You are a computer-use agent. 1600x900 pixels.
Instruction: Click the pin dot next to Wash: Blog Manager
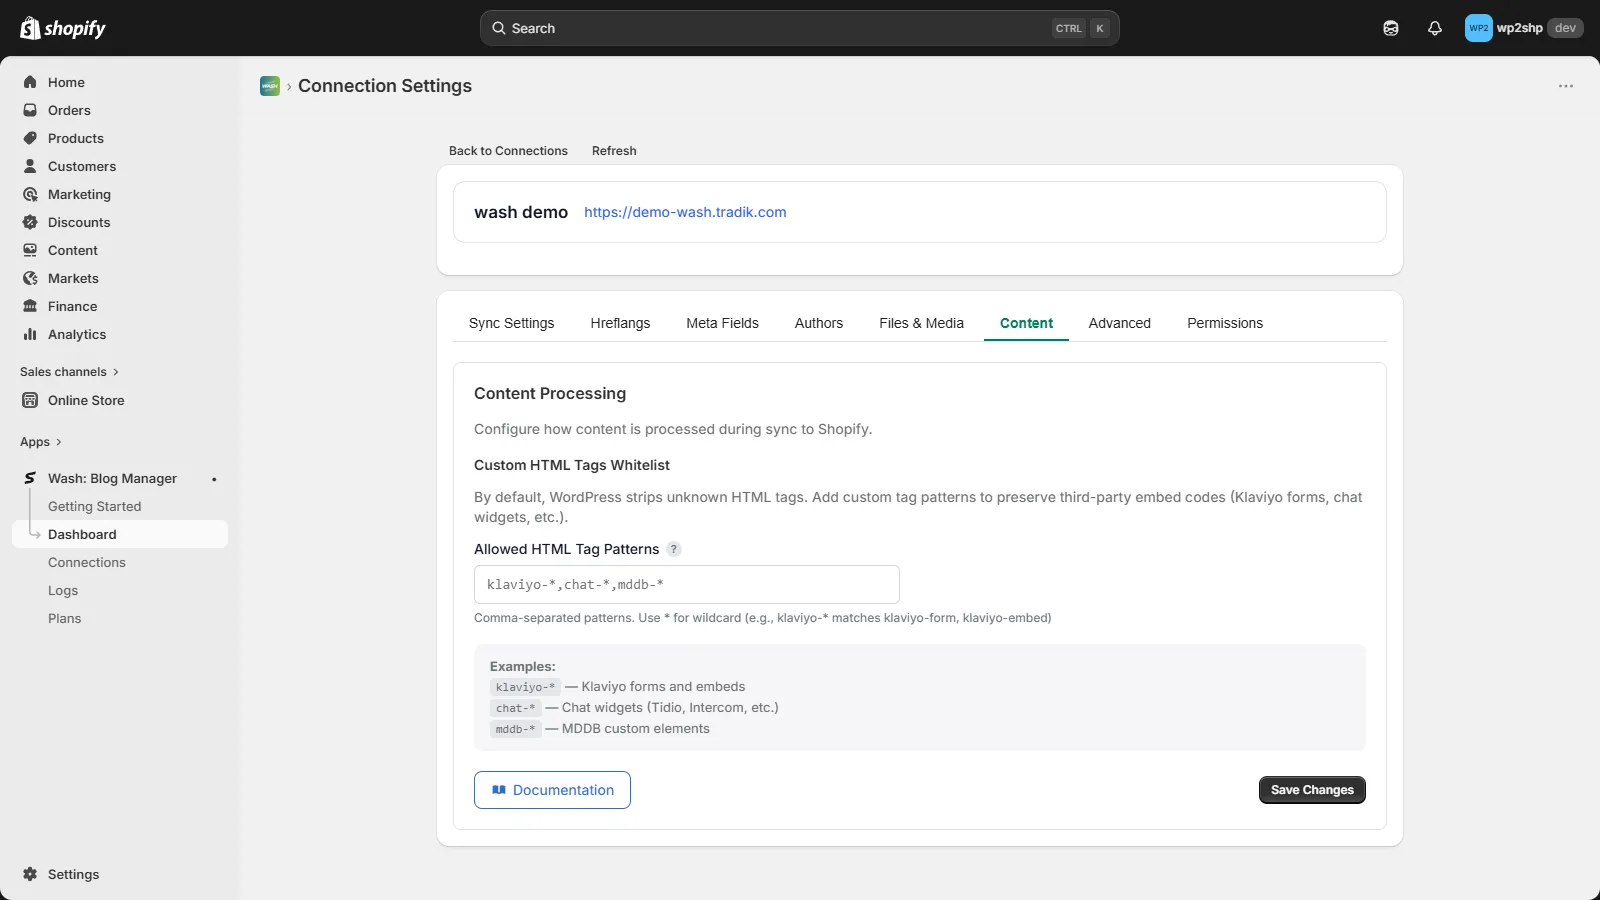pyautogui.click(x=214, y=479)
